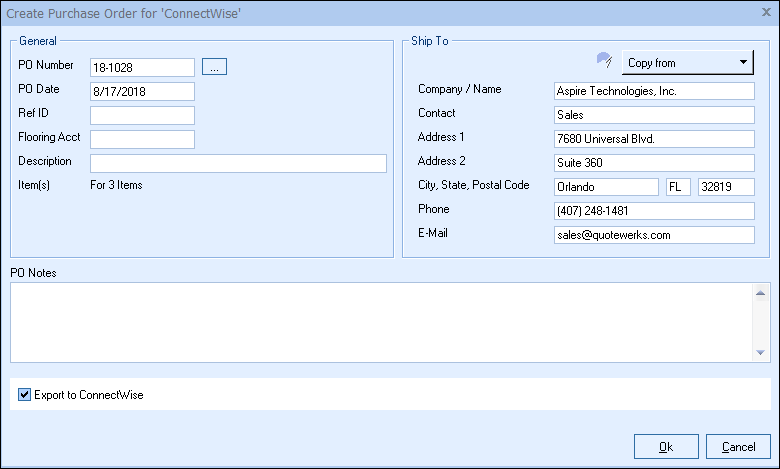Close the Create Purchase Order window
Screen dimensions: 780x469
(765, 12)
